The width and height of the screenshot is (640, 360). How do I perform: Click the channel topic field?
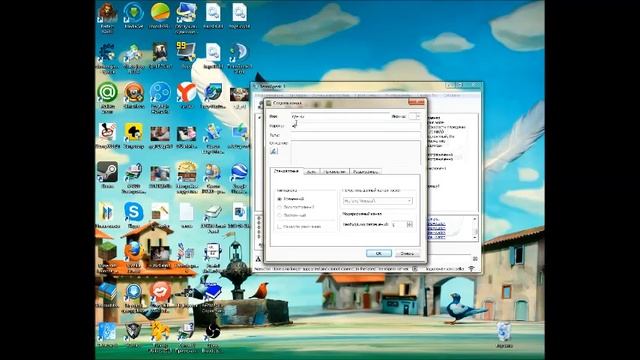[x=356, y=135]
